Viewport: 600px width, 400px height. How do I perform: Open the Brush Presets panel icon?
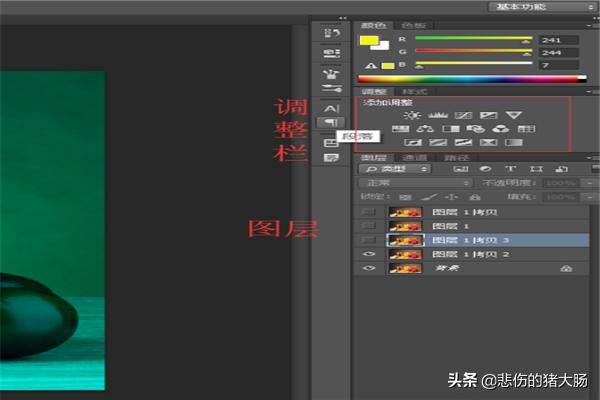pyautogui.click(x=331, y=73)
